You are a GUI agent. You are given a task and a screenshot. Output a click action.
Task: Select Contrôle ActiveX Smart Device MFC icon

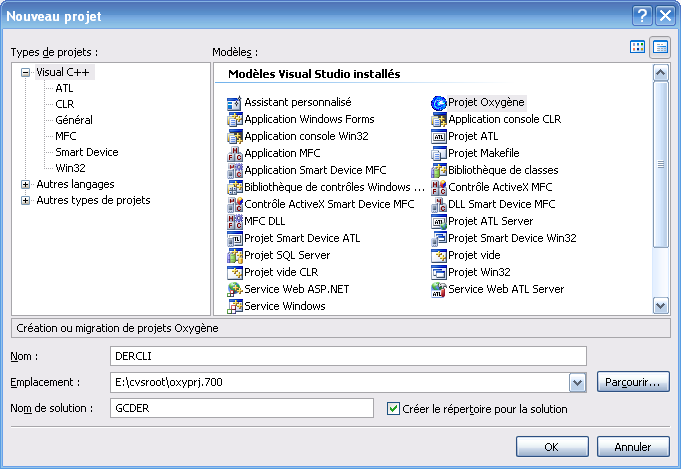[x=235, y=204]
